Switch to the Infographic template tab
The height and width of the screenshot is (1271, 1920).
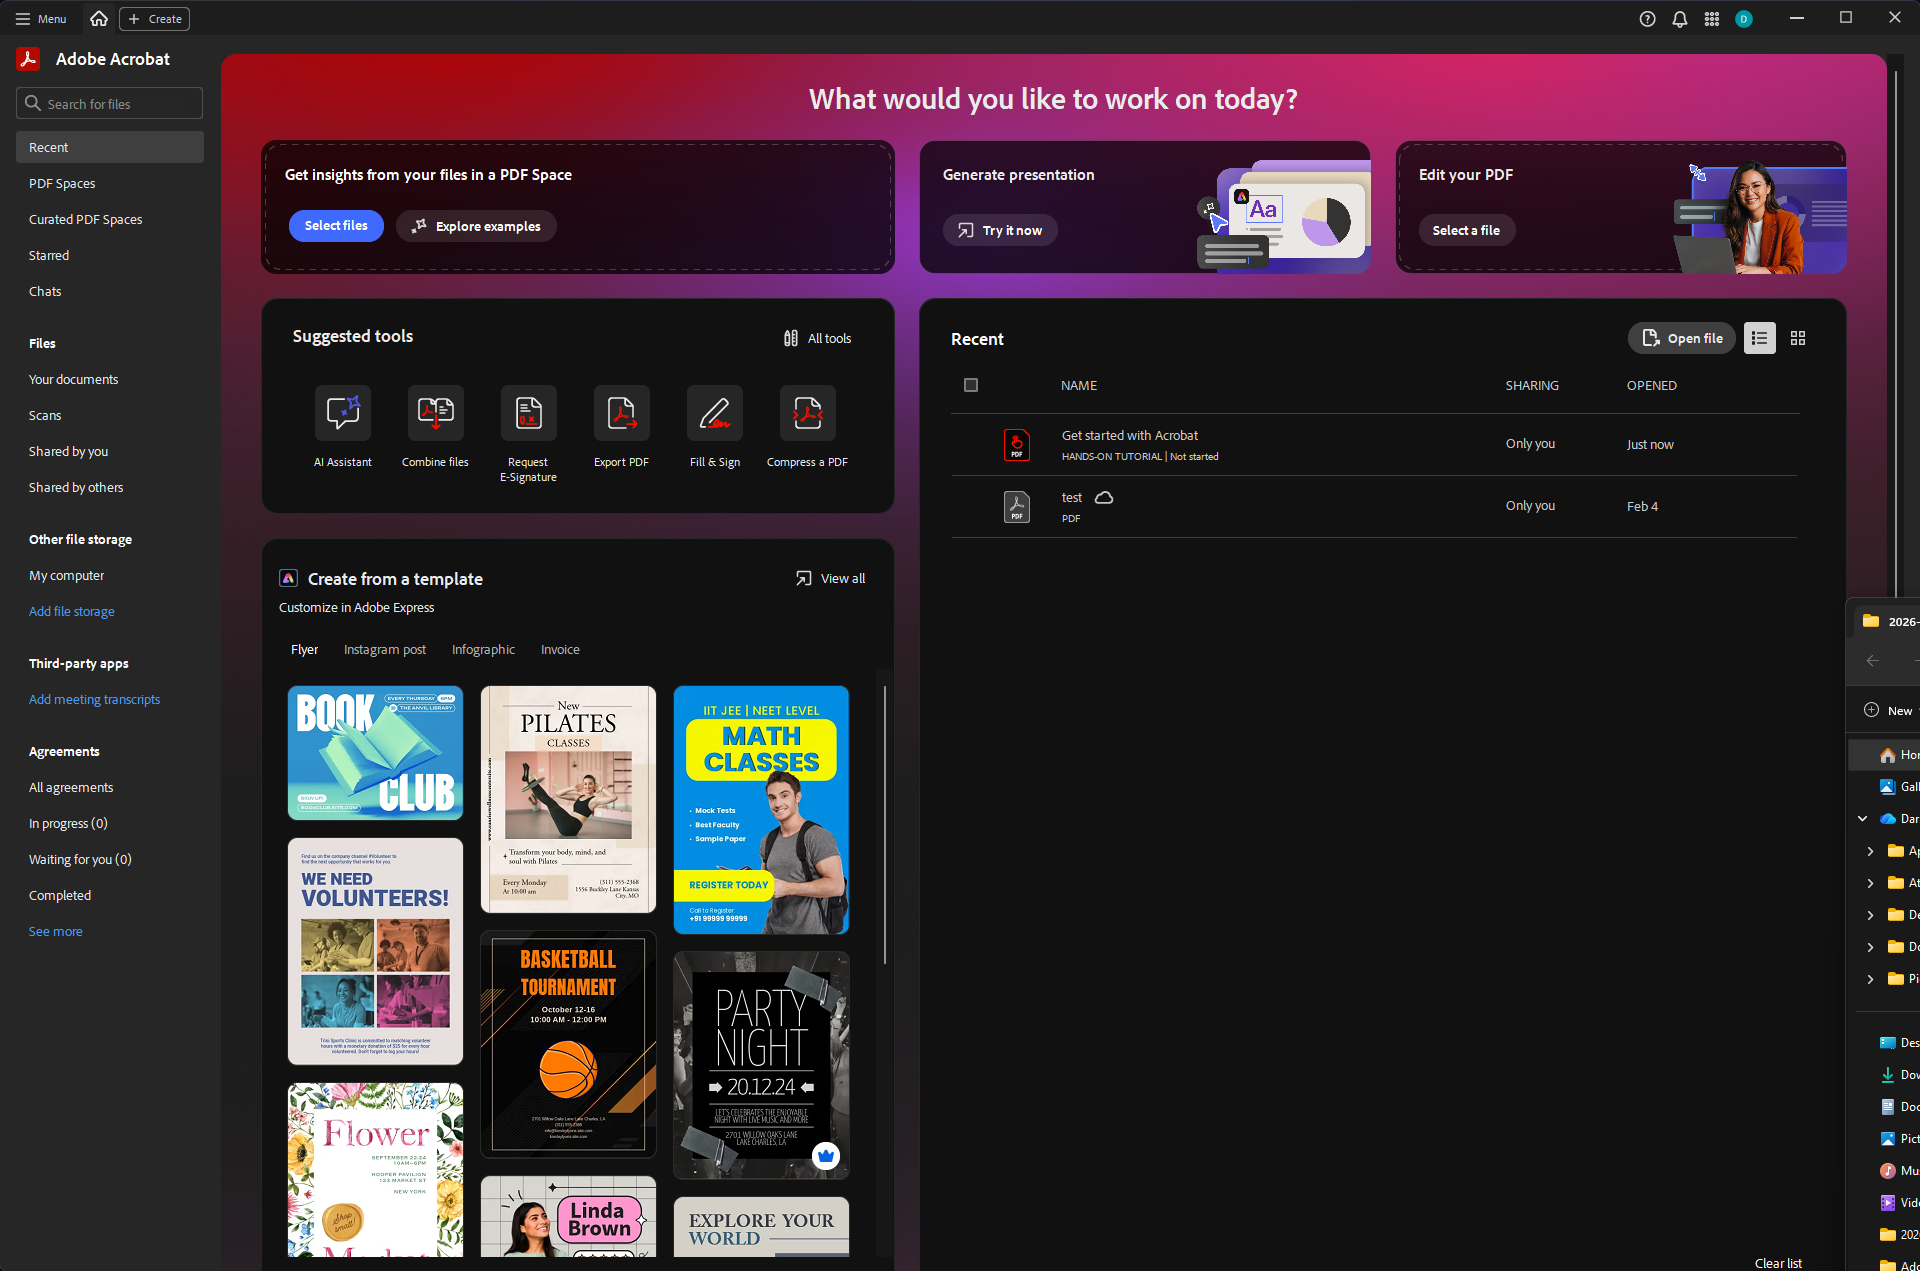click(483, 649)
